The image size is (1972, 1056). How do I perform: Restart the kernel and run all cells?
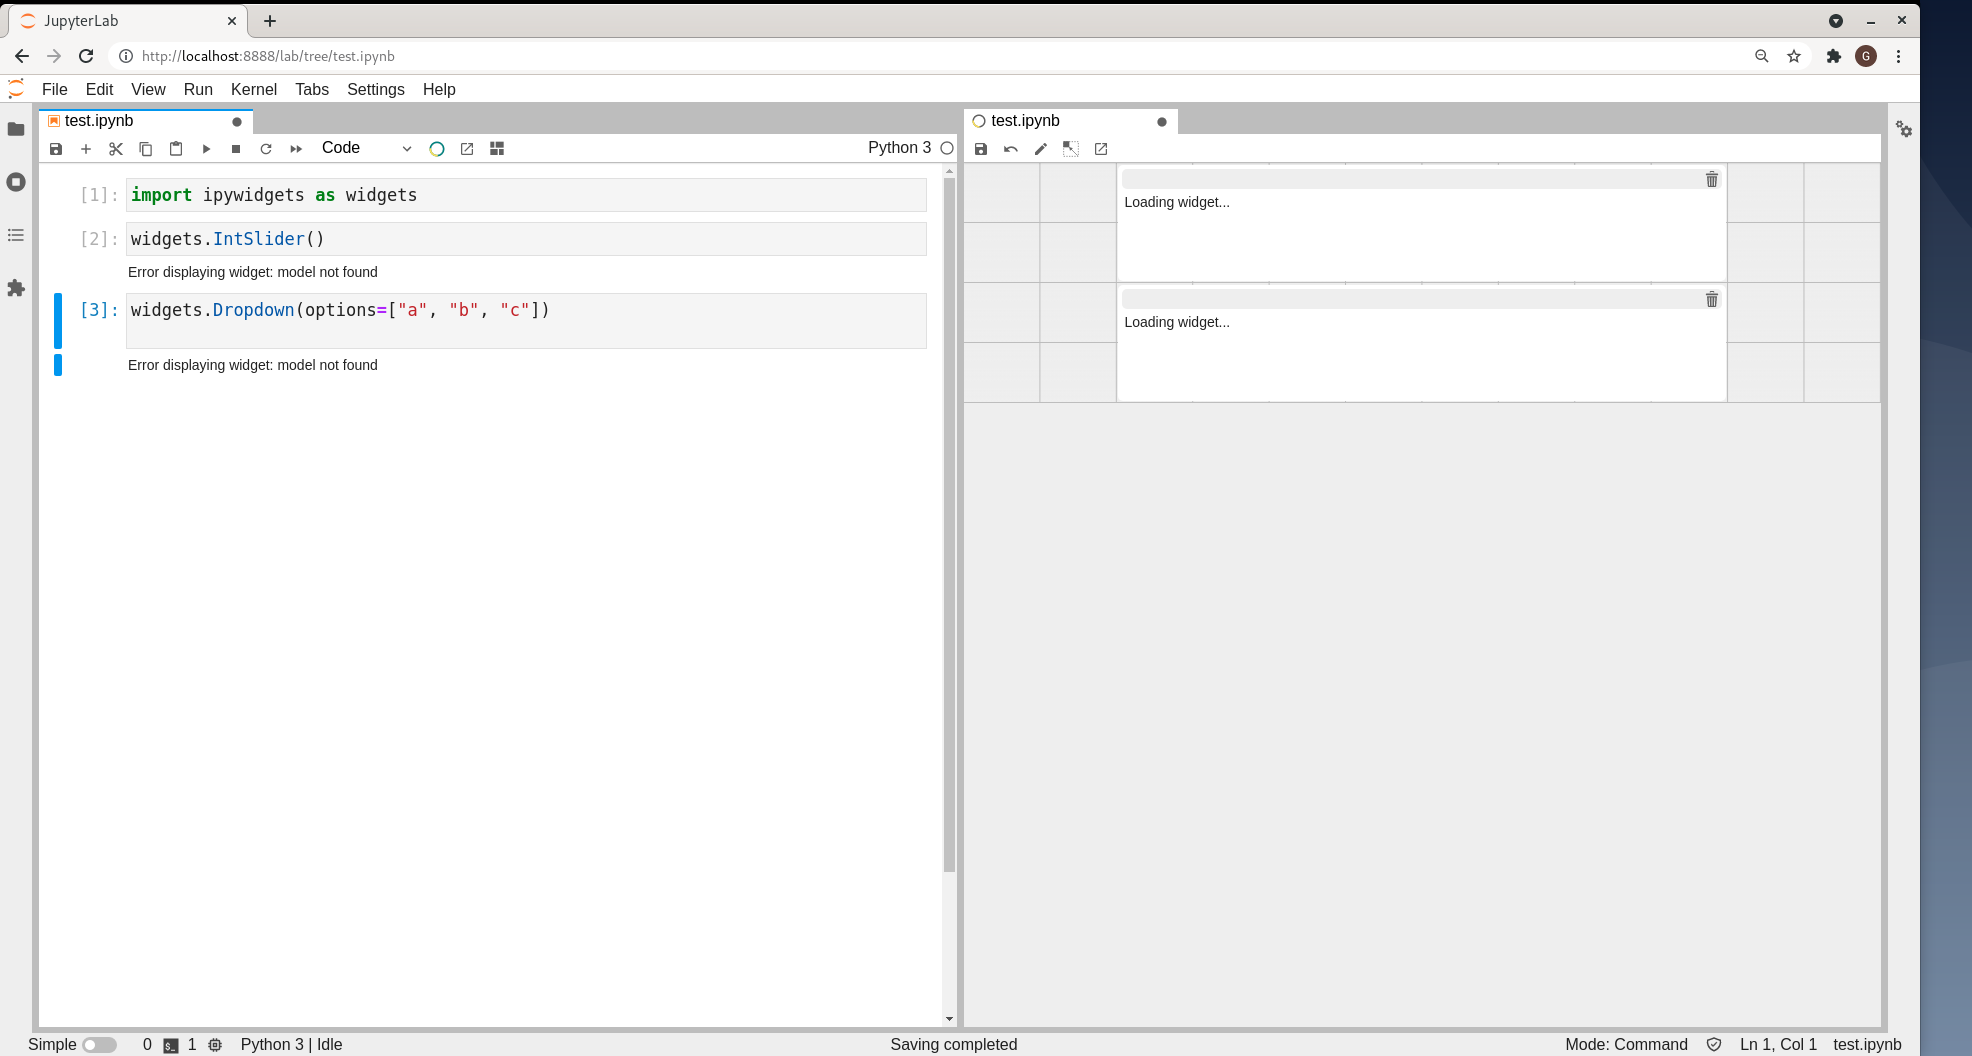pyautogui.click(x=296, y=148)
